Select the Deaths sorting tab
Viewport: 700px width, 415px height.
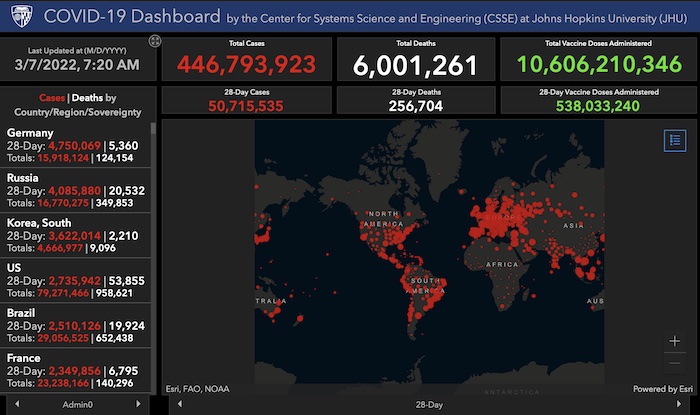(88, 98)
